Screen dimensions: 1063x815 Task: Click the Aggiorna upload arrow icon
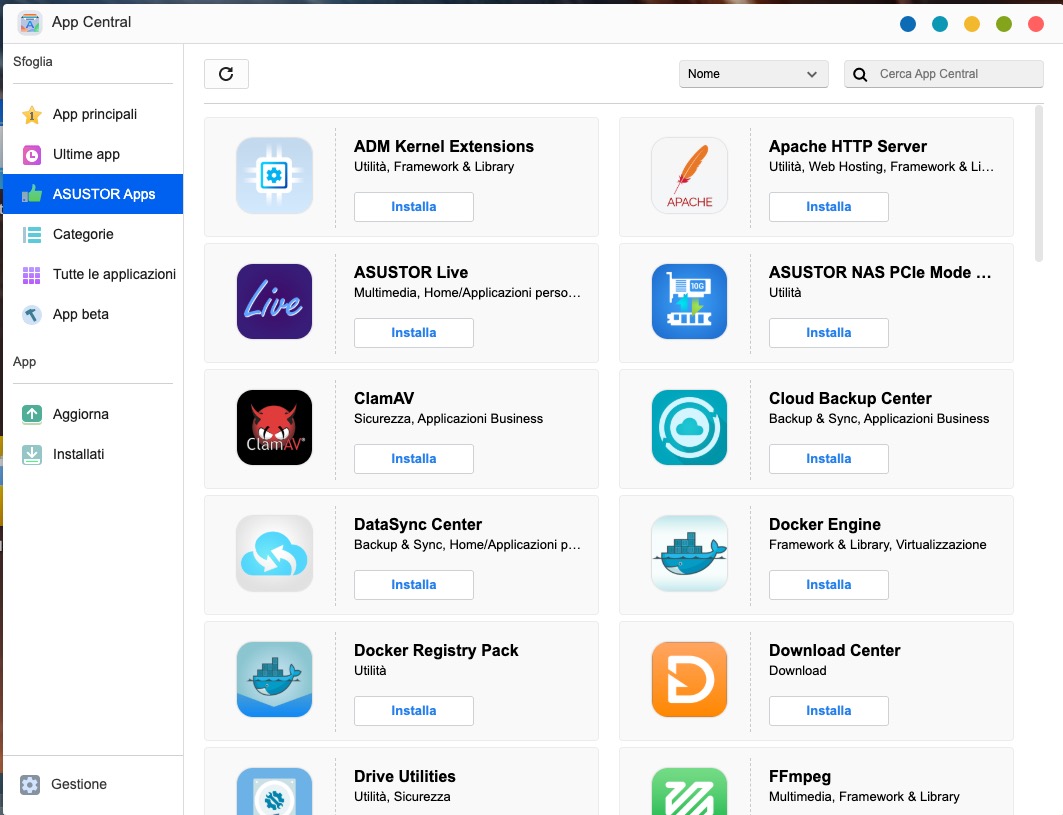(31, 414)
